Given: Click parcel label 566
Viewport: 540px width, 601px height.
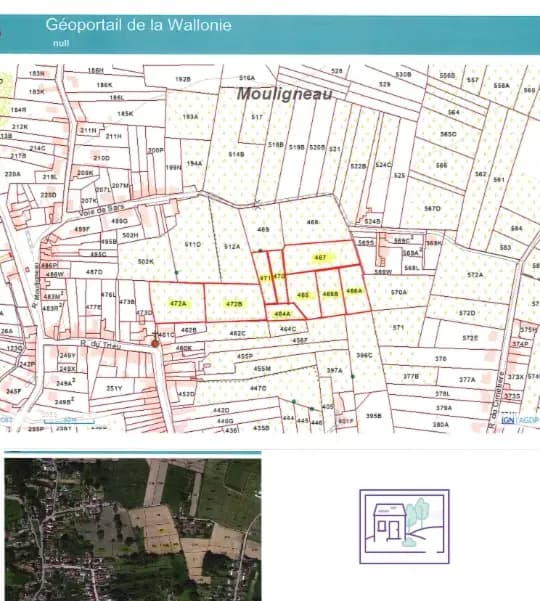Looking at the screenshot, I should (442, 165).
